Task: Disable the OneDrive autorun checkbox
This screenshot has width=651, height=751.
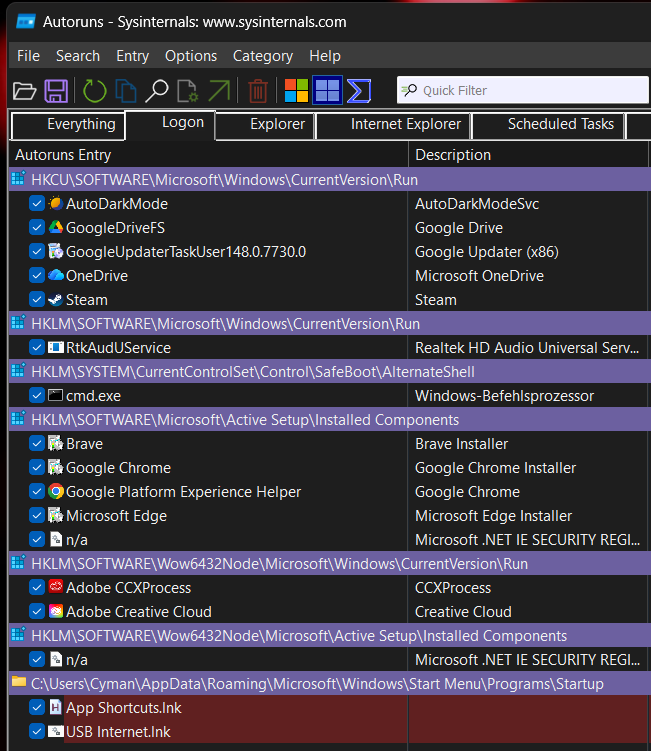Action: (x=37, y=275)
